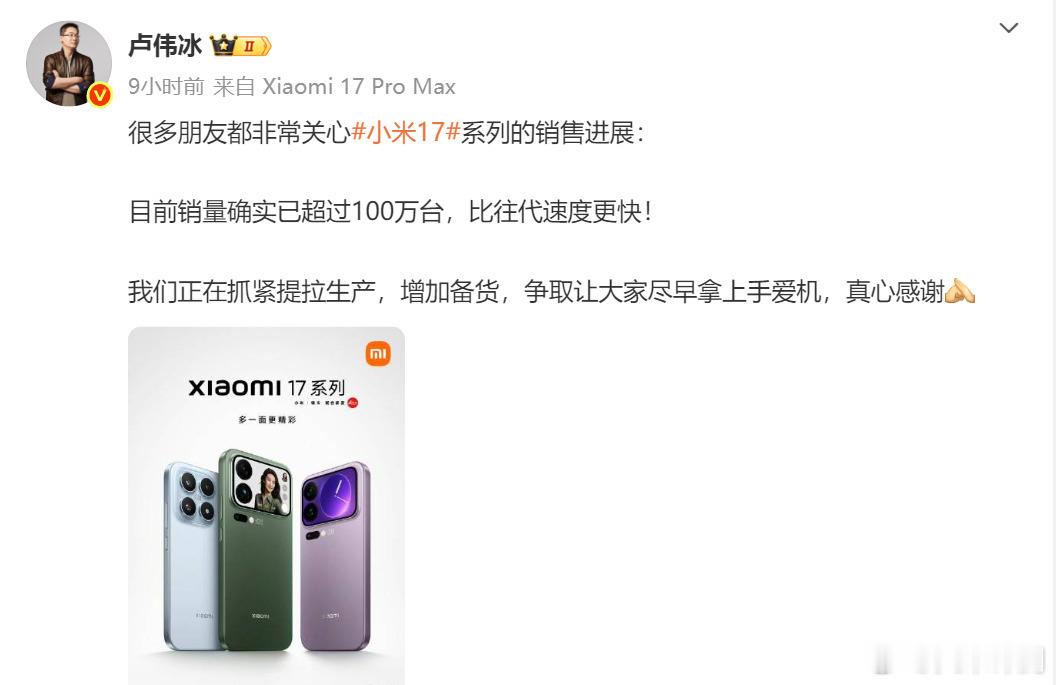Open 卢伟冰's profile avatar photo
Screen dimensions: 1056x685
click(69, 63)
